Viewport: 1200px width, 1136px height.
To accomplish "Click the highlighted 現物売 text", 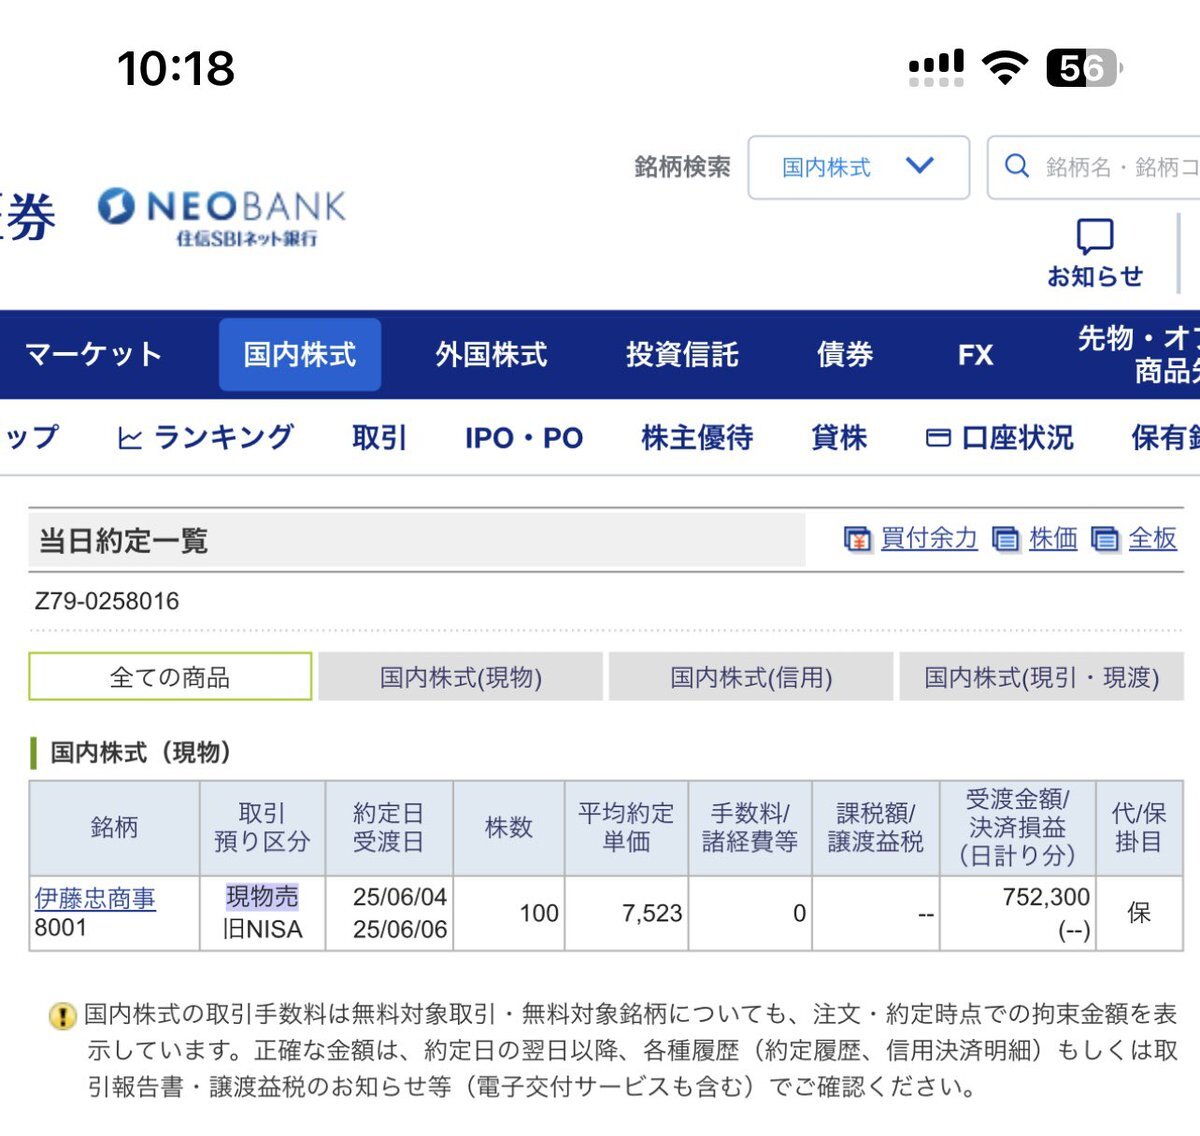I will point(262,896).
